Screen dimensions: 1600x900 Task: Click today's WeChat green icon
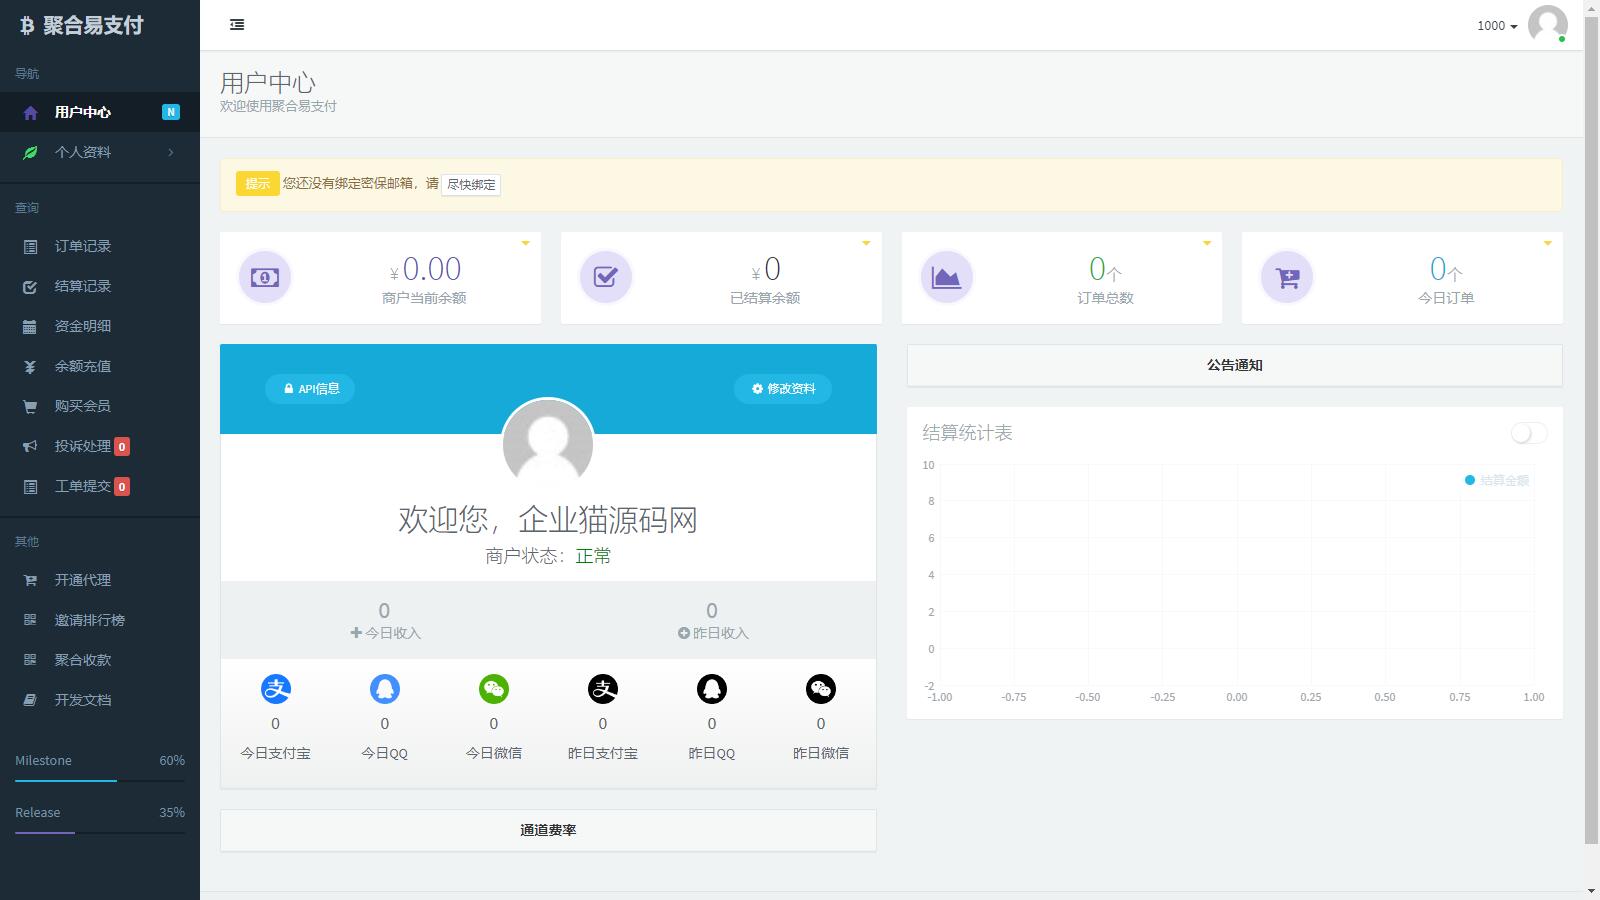click(x=494, y=689)
